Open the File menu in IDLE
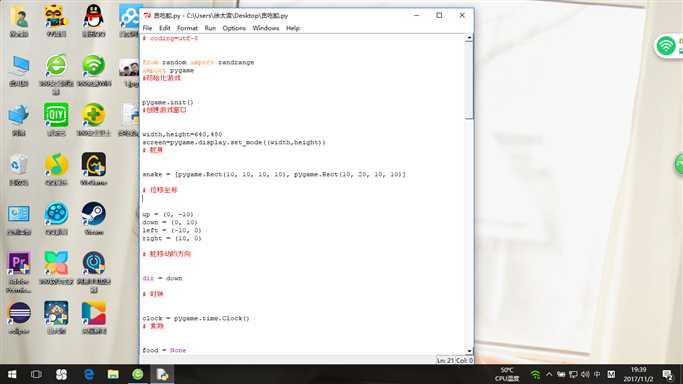Image resolution: width=683 pixels, height=384 pixels. tap(147, 28)
